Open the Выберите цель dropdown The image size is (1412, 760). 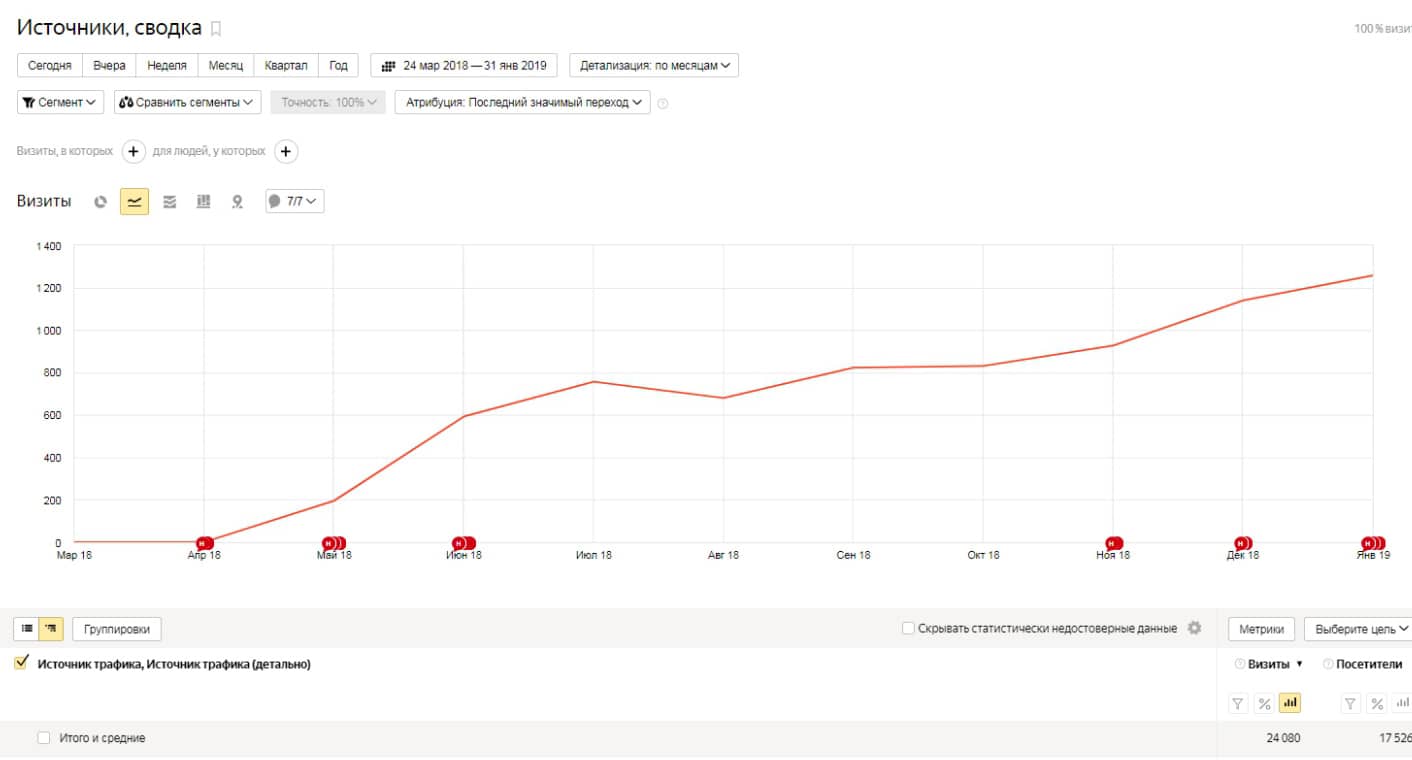1358,629
